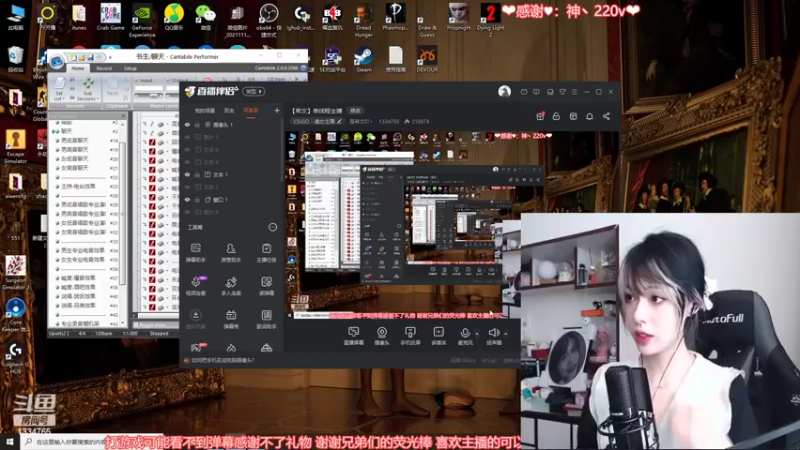This screenshot has width=800, height=450.
Task: Open the 歌词助手 lyrics assistant tool
Action: (x=266, y=319)
